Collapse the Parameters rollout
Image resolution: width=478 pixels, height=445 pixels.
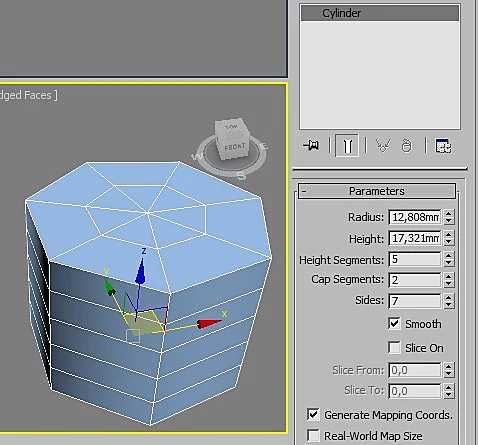[x=377, y=191]
